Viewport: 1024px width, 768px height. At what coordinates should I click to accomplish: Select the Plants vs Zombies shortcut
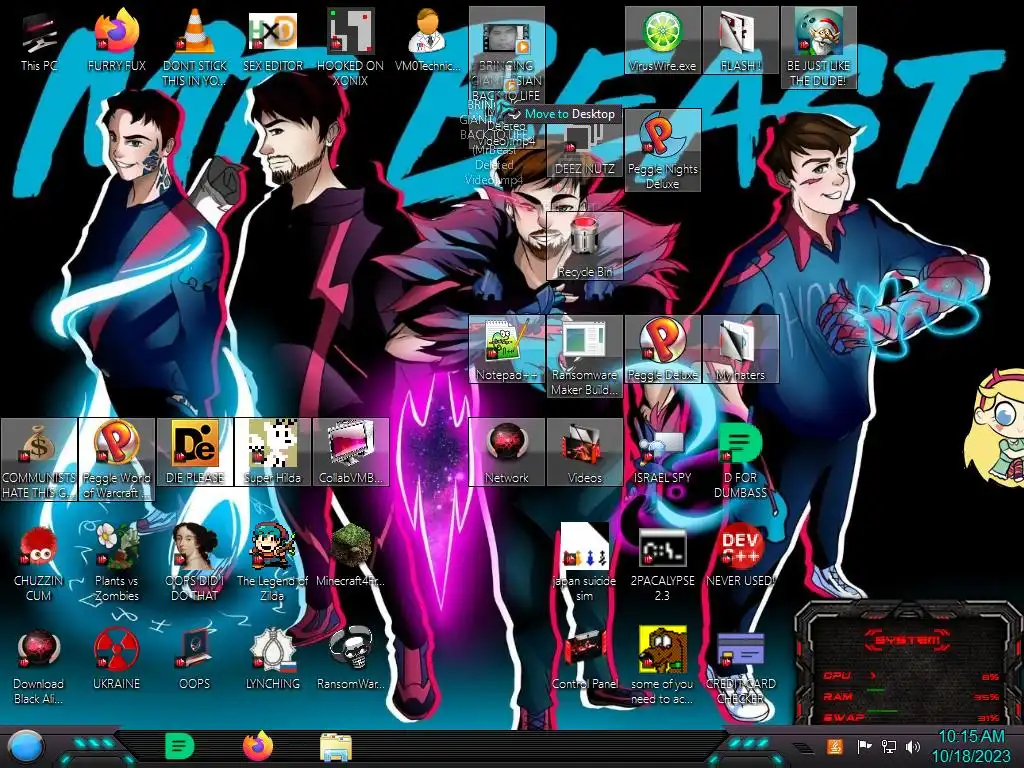coord(116,562)
